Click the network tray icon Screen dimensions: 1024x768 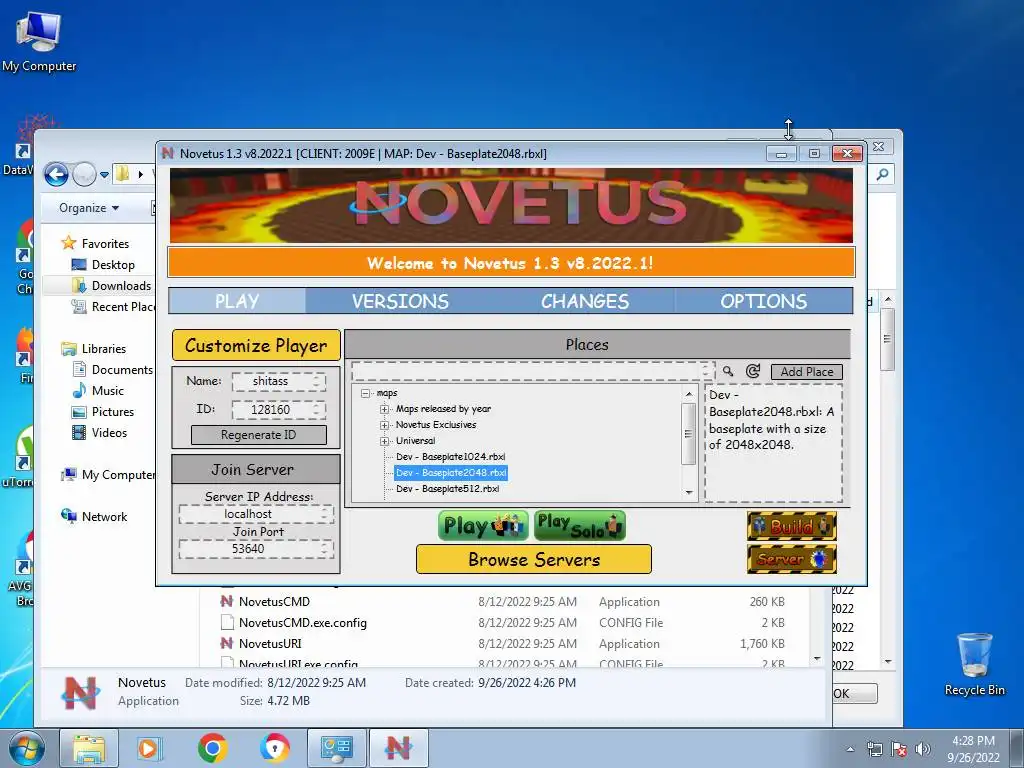pyautogui.click(x=874, y=749)
